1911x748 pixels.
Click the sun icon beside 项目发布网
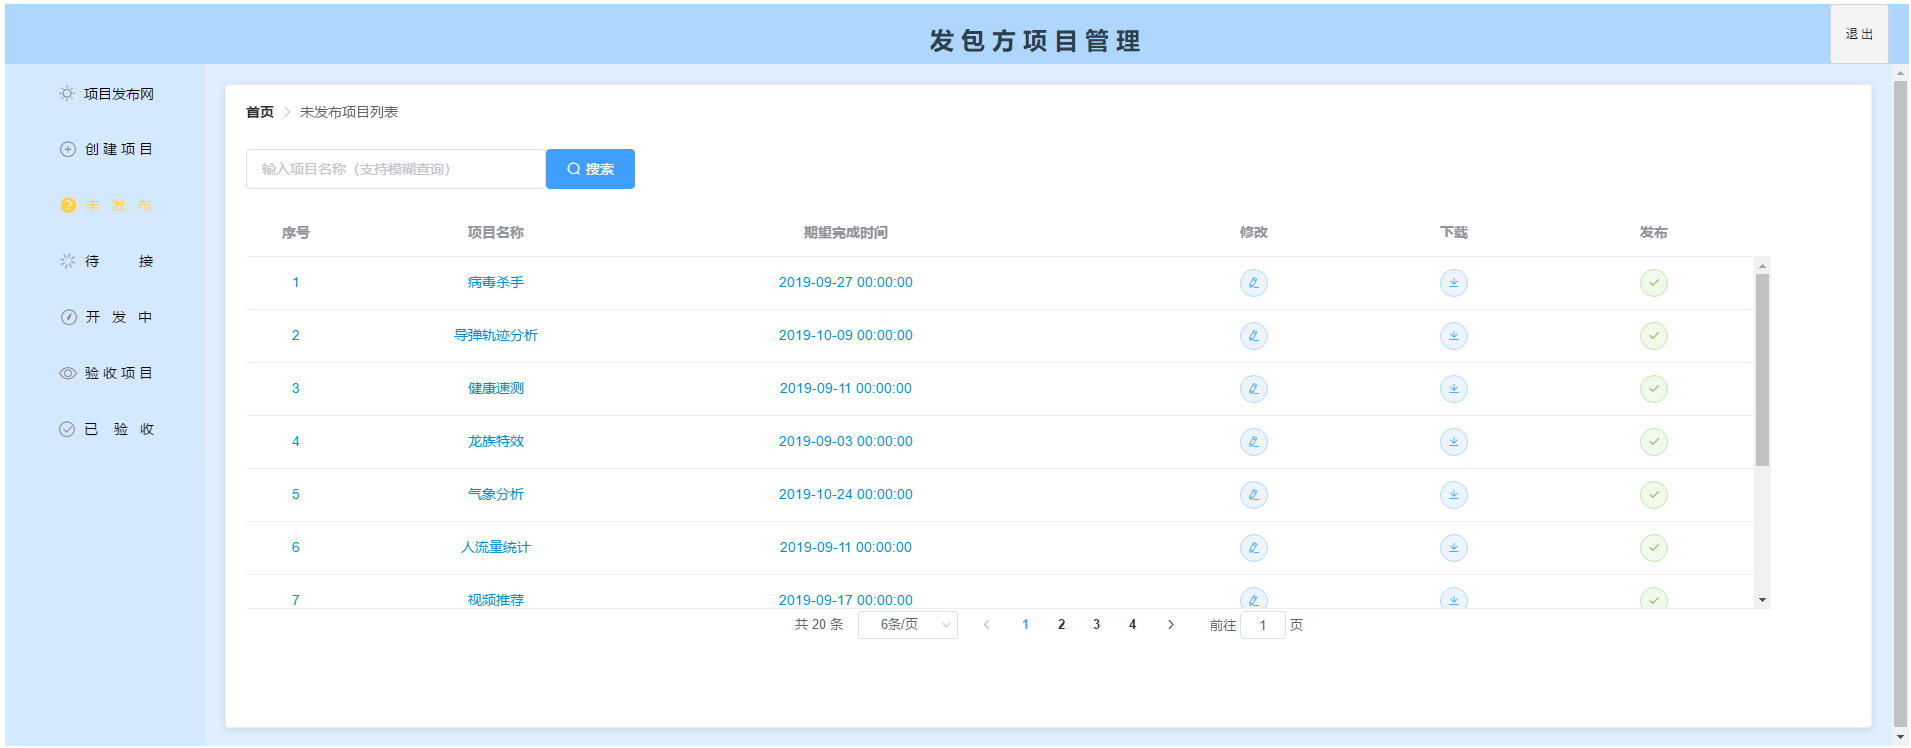pos(67,94)
